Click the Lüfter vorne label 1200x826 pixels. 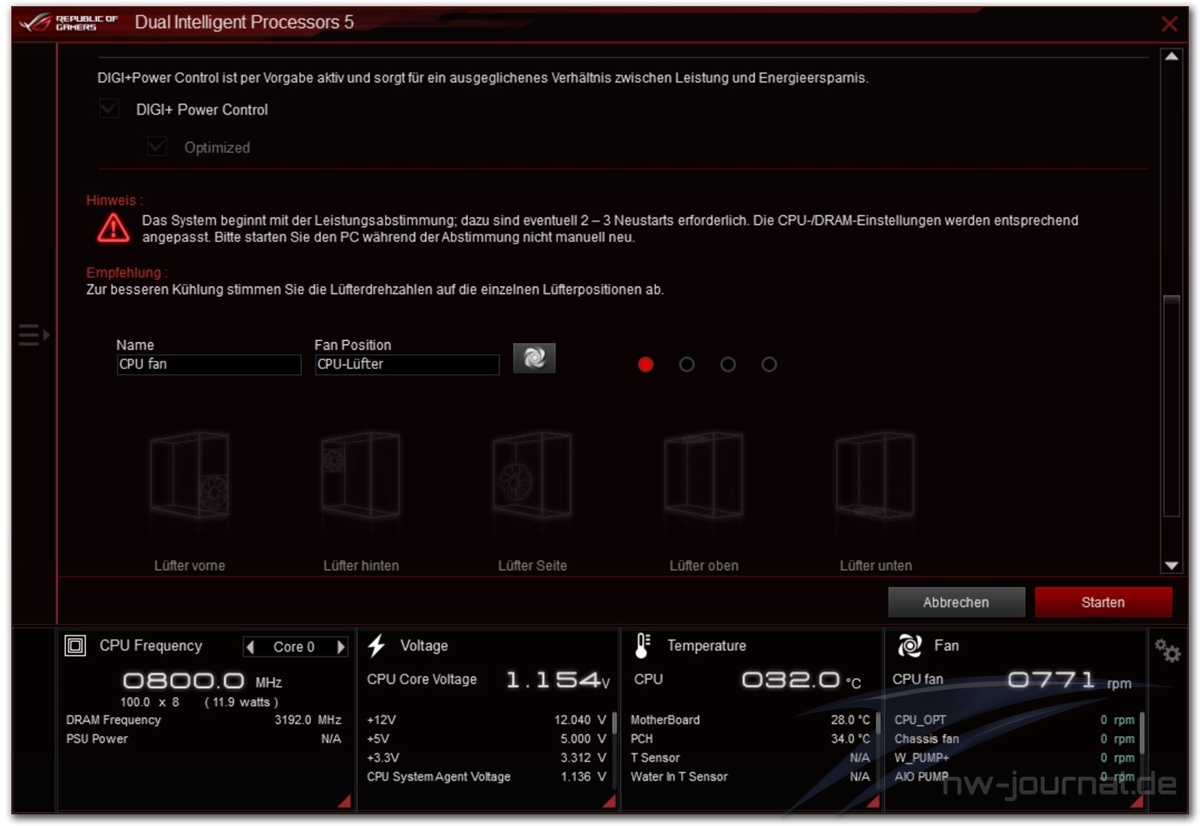coord(190,566)
